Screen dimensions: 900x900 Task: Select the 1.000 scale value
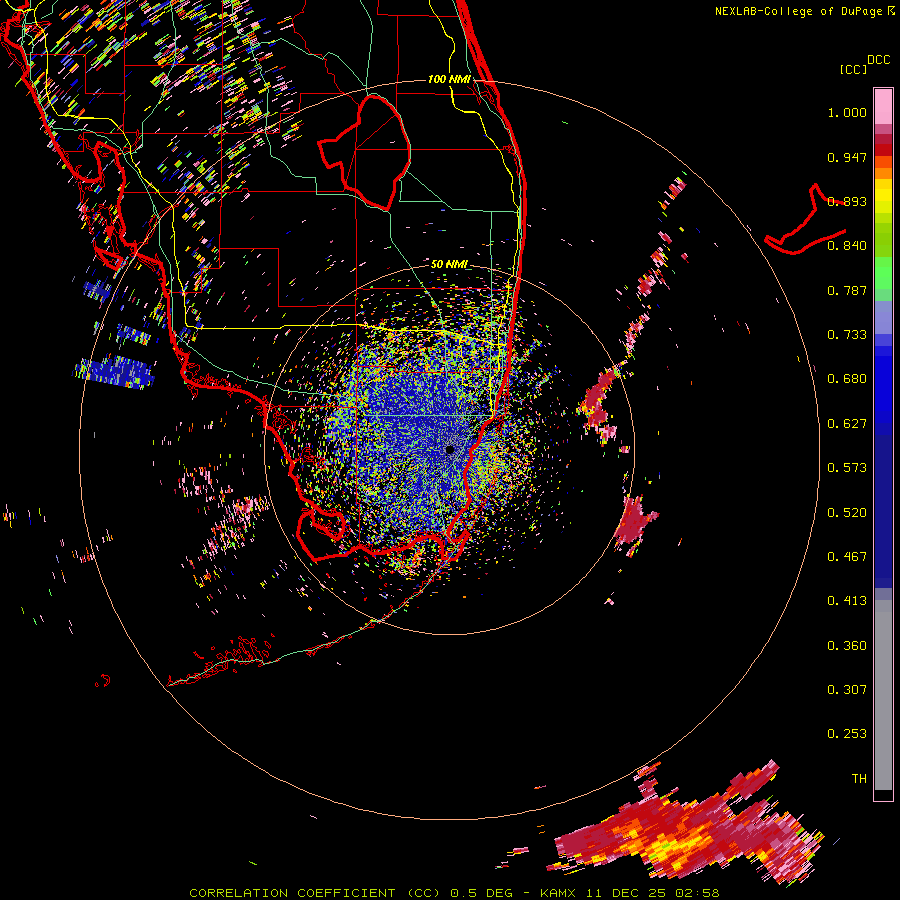847,112
